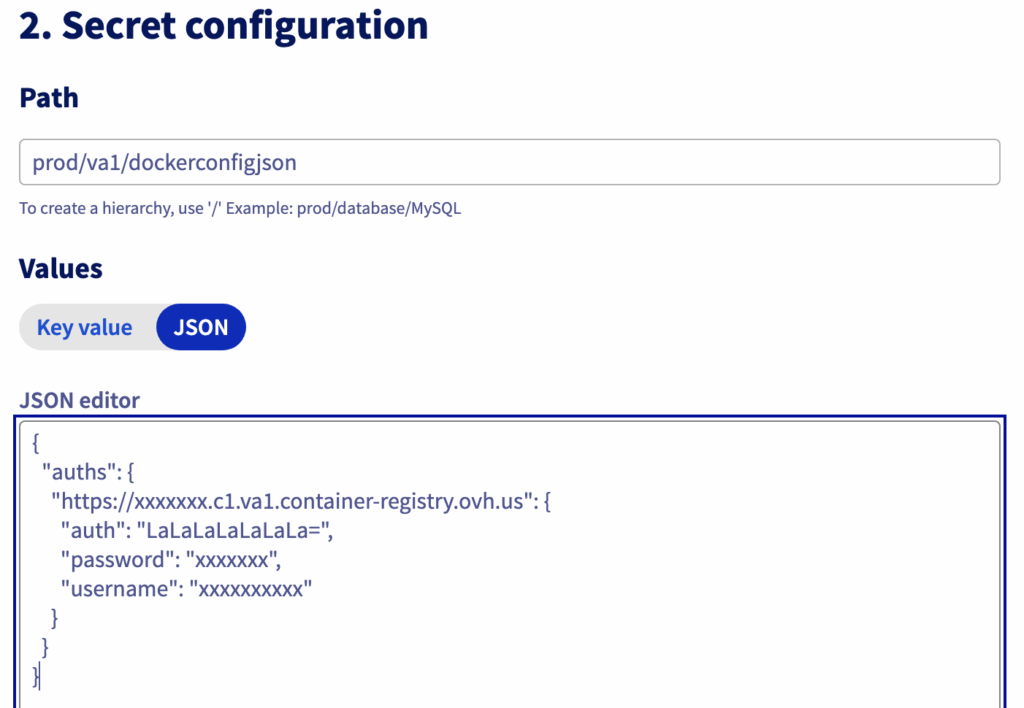Screen dimensions: 1024x708
Task: Click the "Values" section heading
Action: tap(61, 268)
